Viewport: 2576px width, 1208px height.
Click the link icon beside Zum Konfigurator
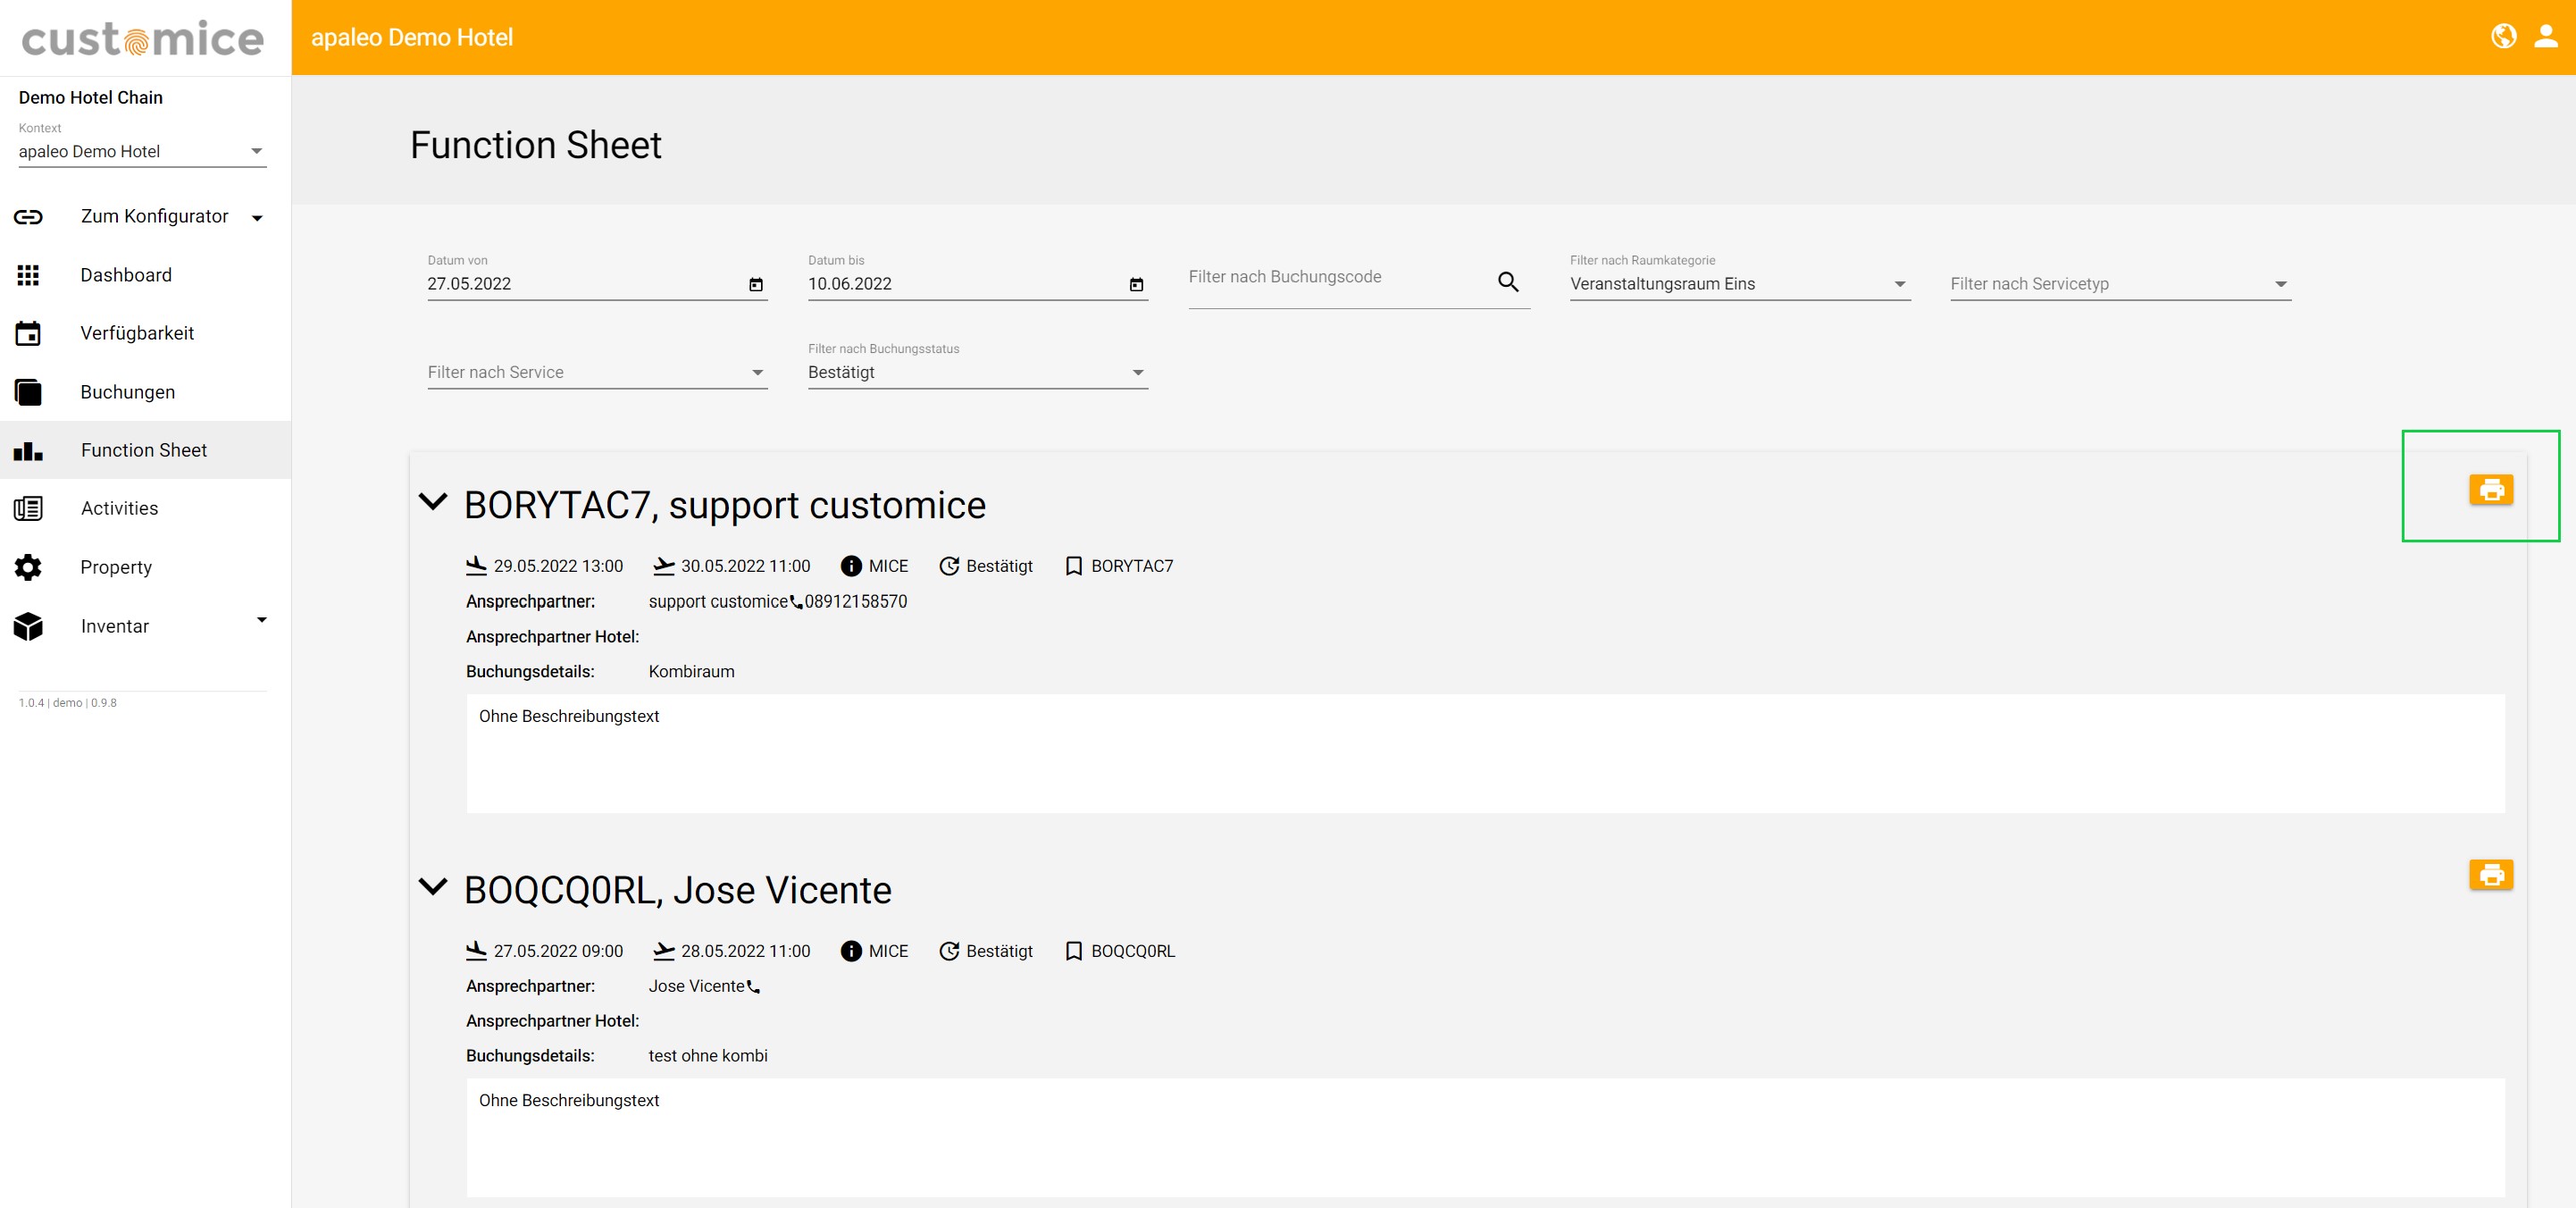coord(28,217)
